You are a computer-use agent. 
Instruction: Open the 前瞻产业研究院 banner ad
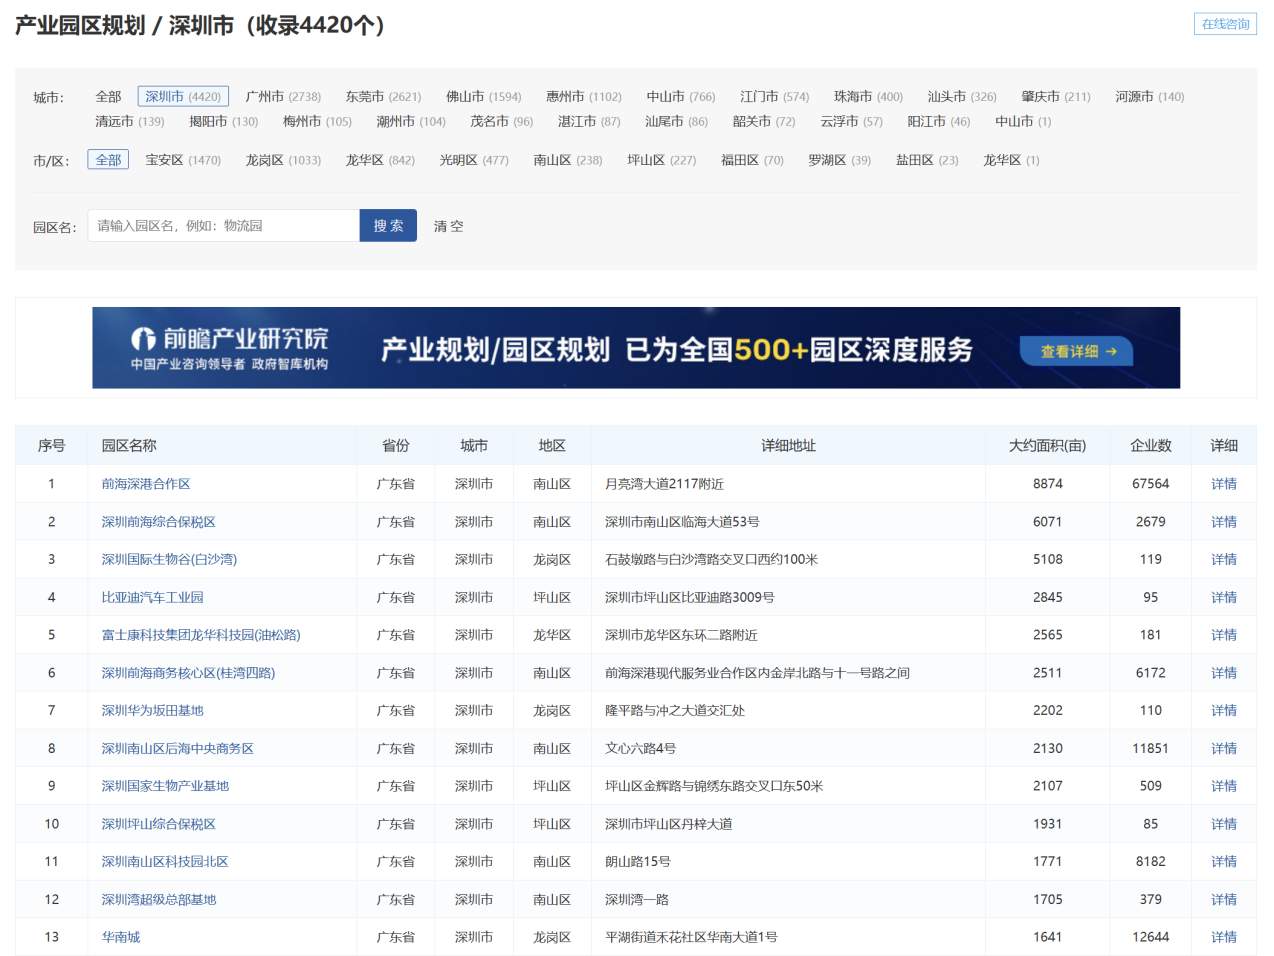pos(636,348)
